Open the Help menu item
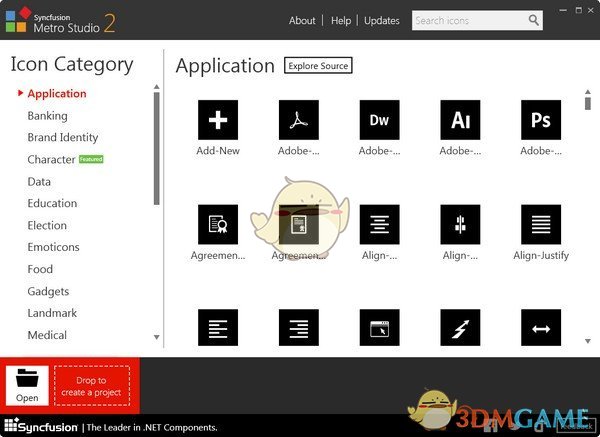Viewport: 600px width, 437px height. click(341, 20)
